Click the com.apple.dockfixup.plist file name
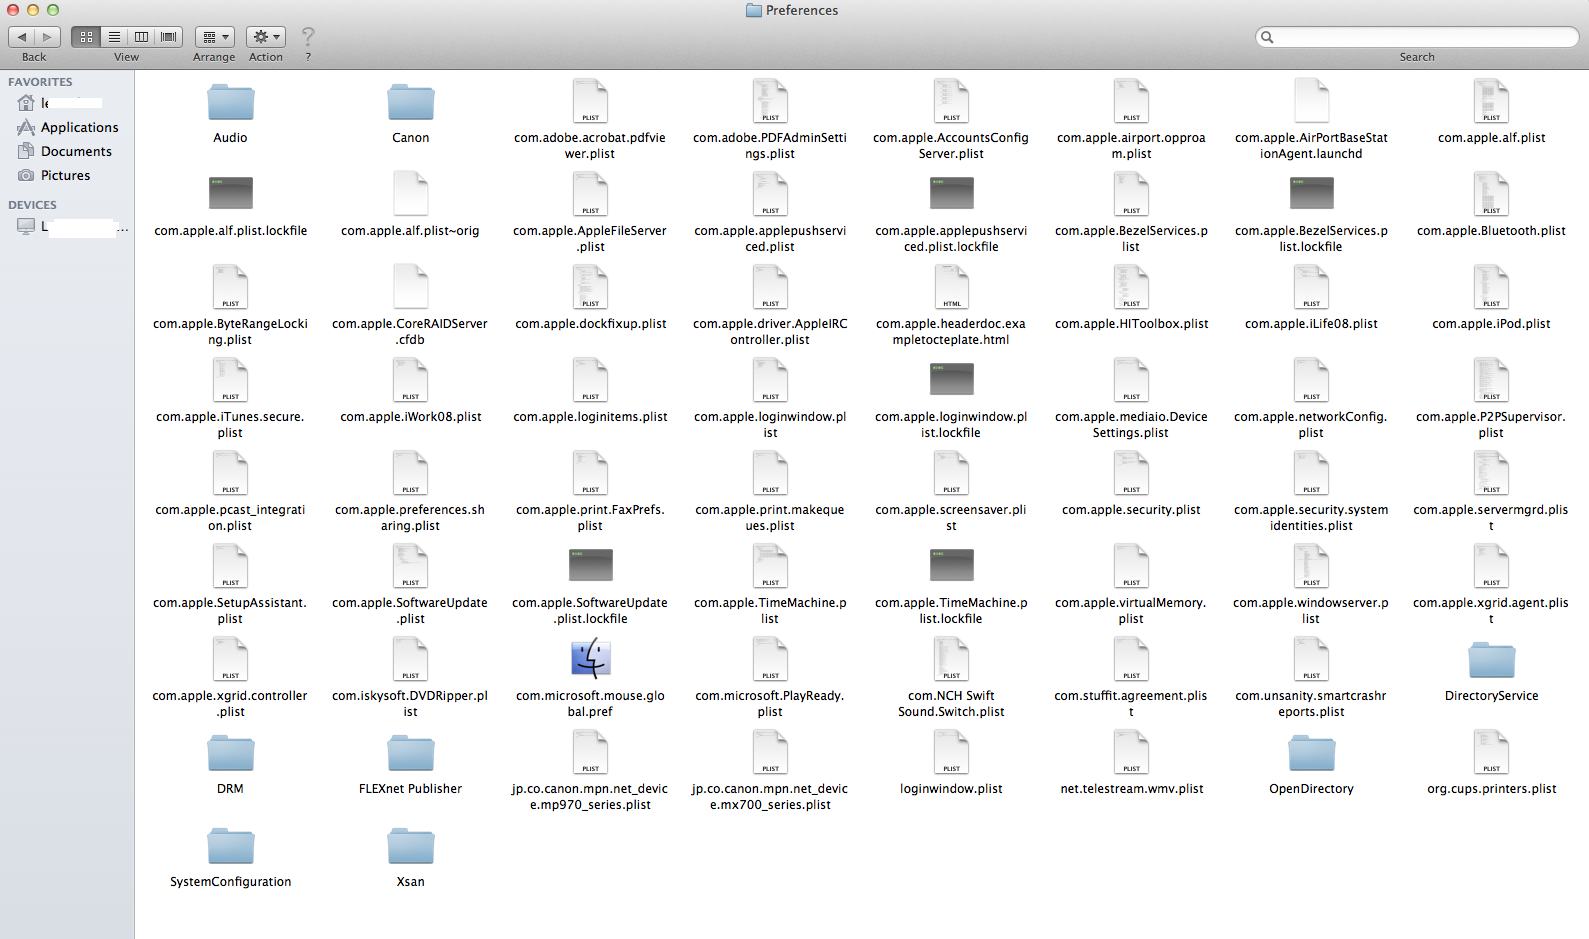 pyautogui.click(x=590, y=324)
